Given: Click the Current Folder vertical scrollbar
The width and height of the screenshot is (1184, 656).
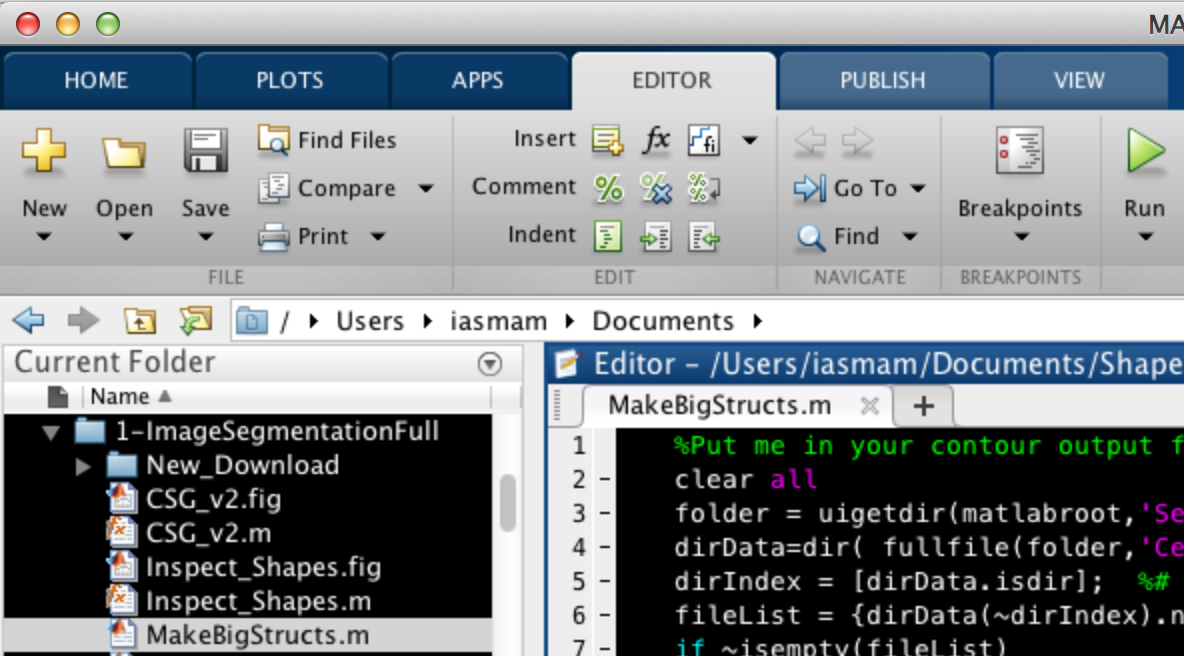Looking at the screenshot, I should (507, 503).
